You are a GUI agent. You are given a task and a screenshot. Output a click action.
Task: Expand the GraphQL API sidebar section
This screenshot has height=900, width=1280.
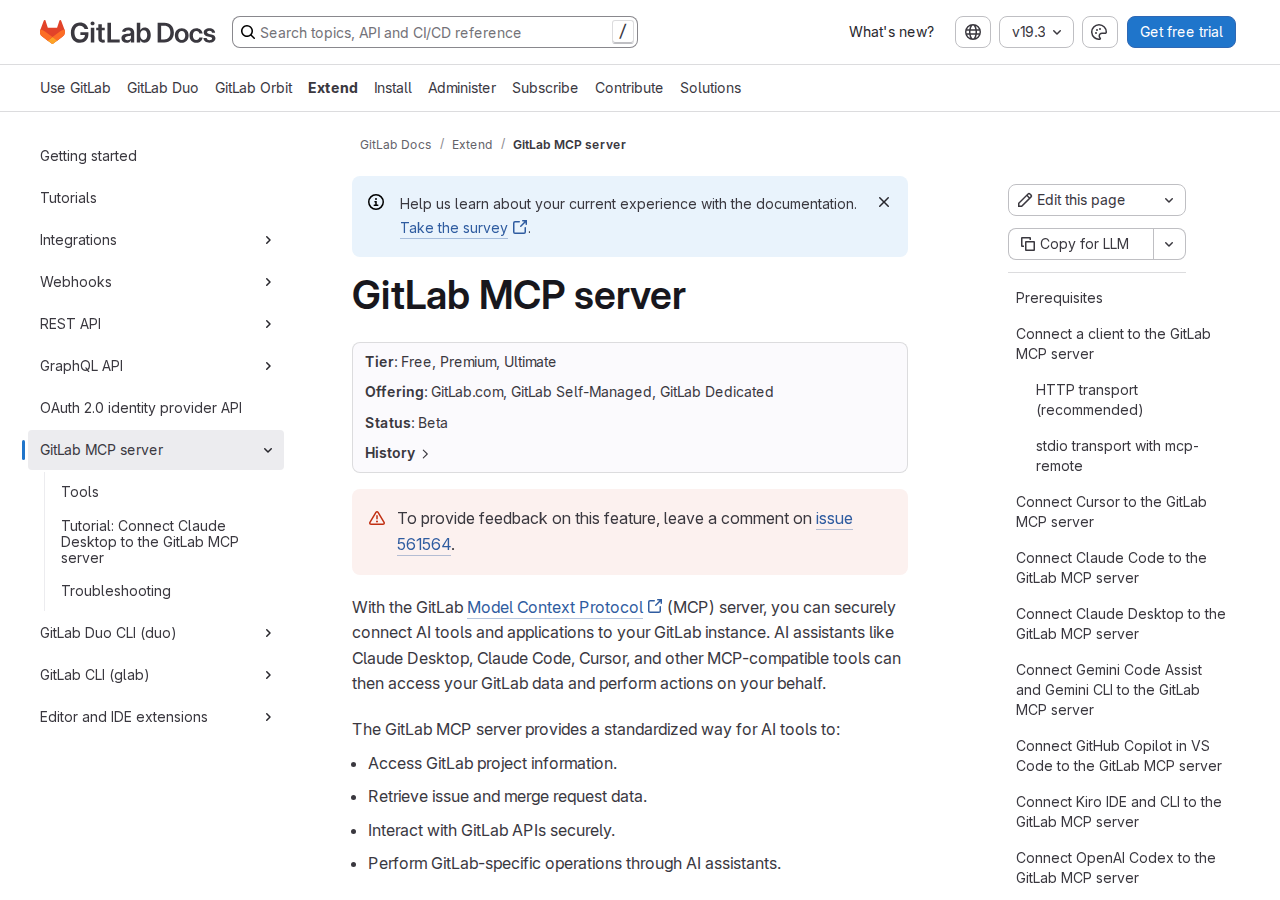pyautogui.click(x=268, y=366)
